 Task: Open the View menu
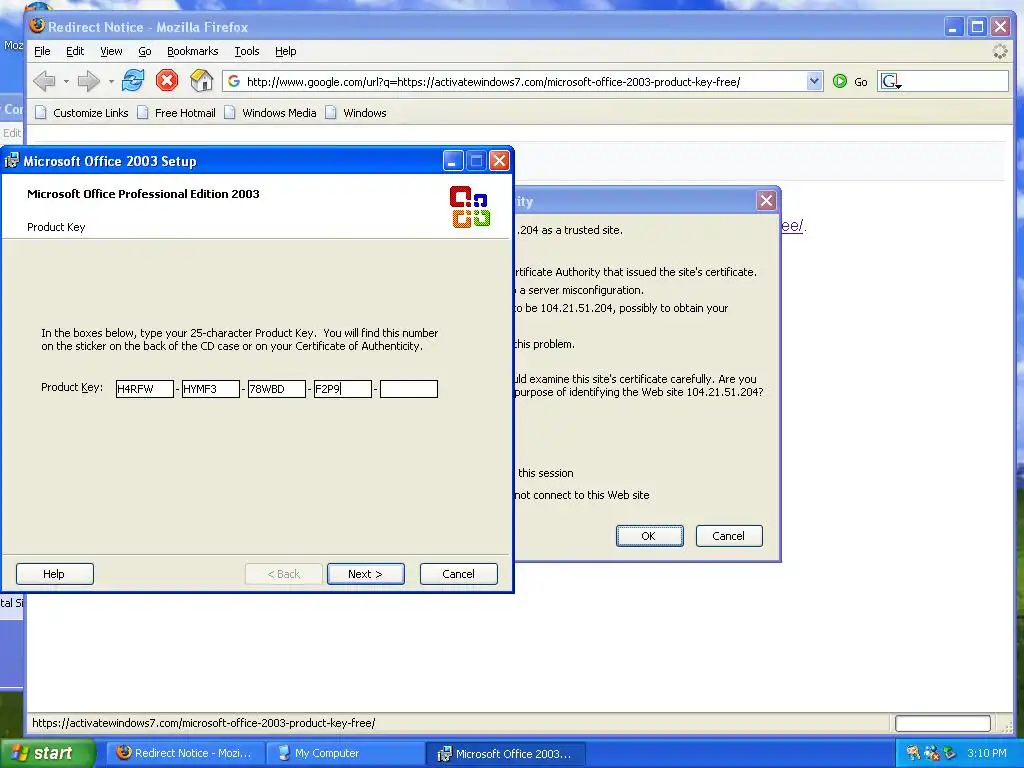pos(111,51)
